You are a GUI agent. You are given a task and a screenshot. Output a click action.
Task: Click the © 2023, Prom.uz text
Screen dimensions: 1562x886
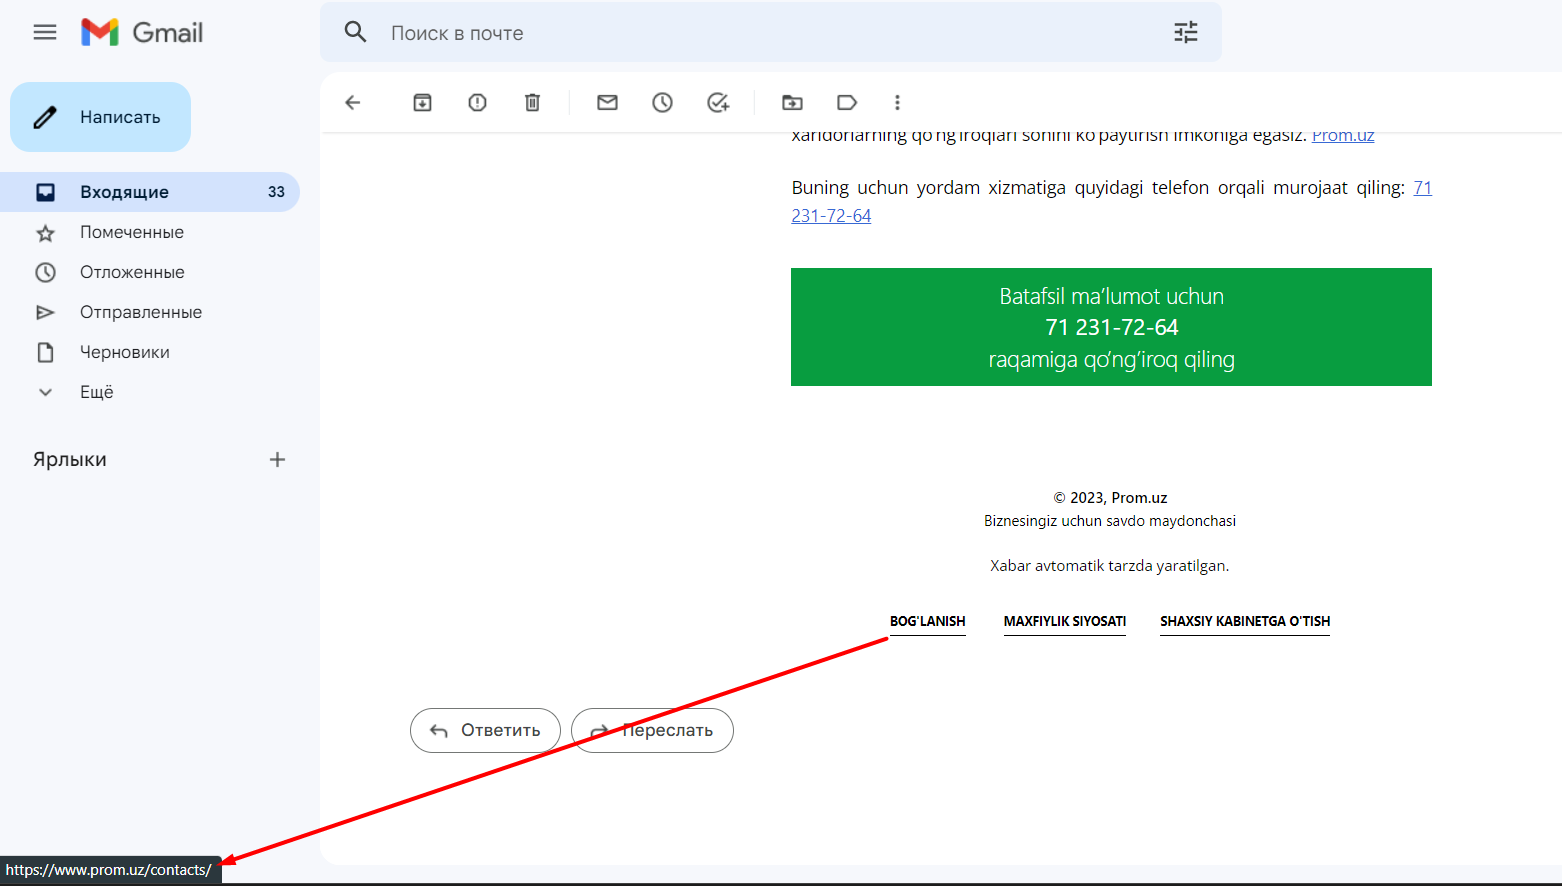[1110, 497]
